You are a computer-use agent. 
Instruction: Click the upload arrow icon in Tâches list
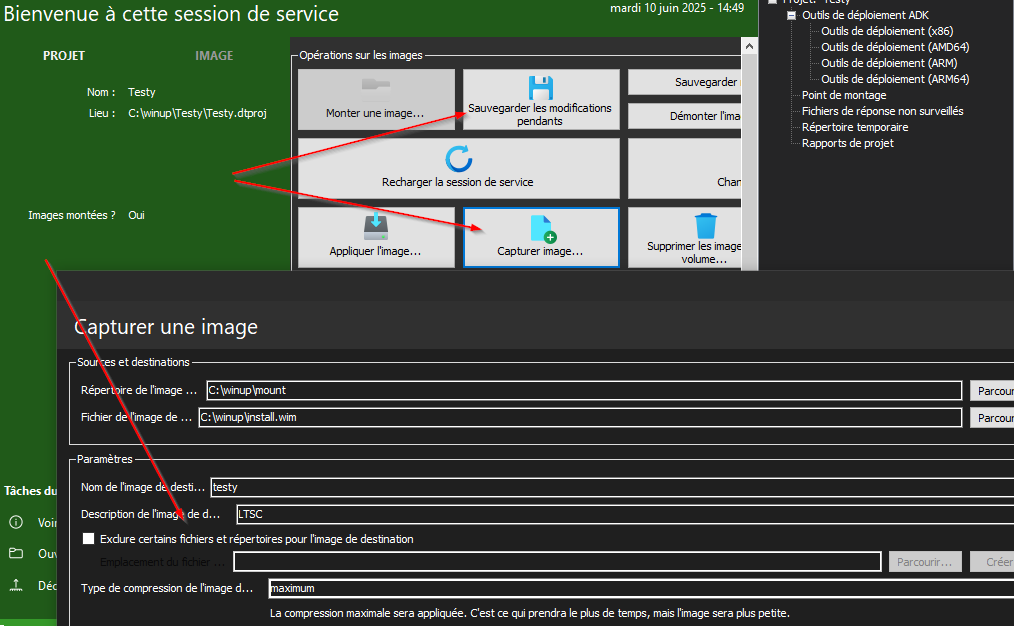pos(16,585)
